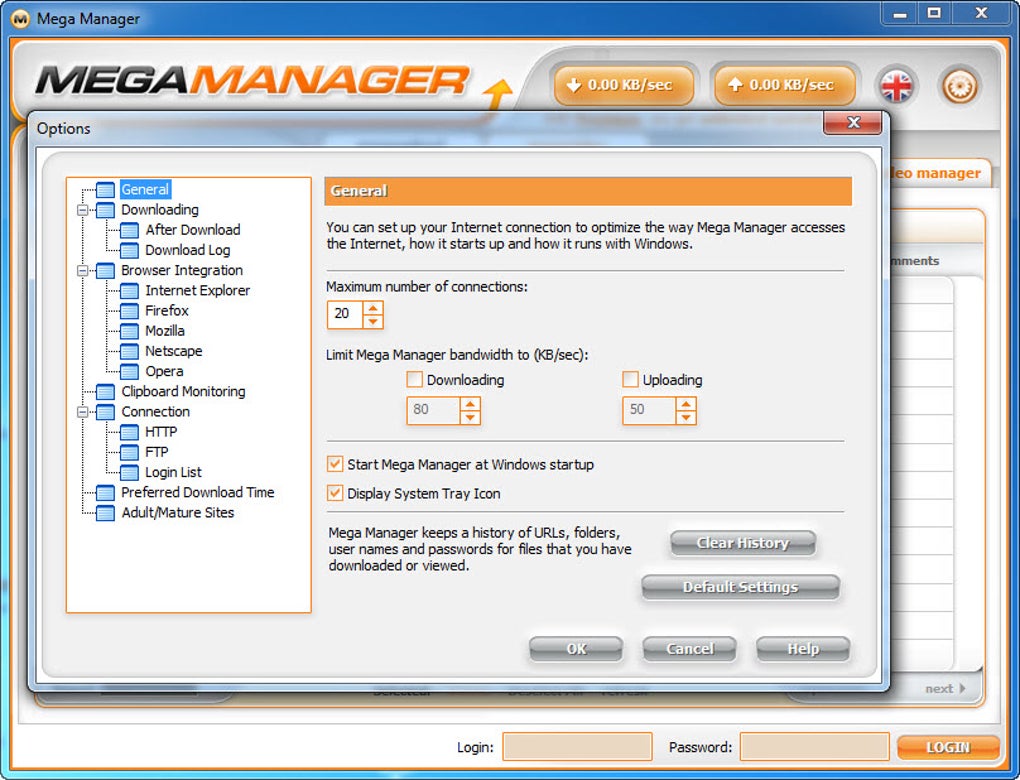Click the Mozilla page icon
The image size is (1020, 780).
[x=129, y=331]
